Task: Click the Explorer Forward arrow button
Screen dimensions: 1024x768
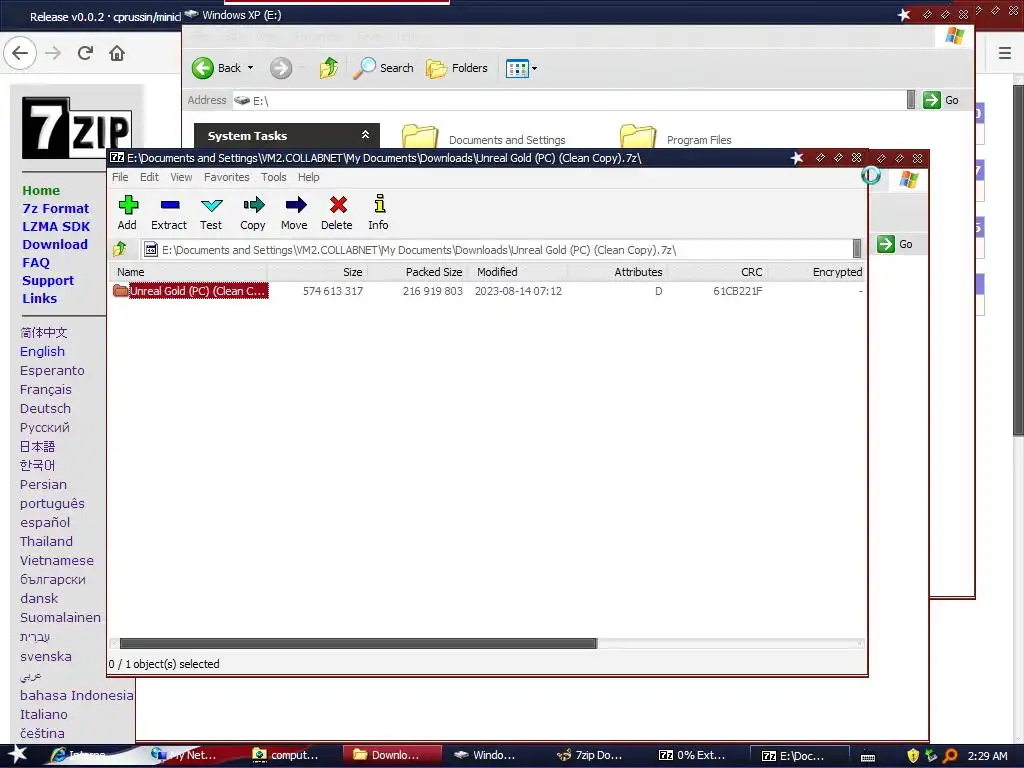Action: tap(281, 68)
